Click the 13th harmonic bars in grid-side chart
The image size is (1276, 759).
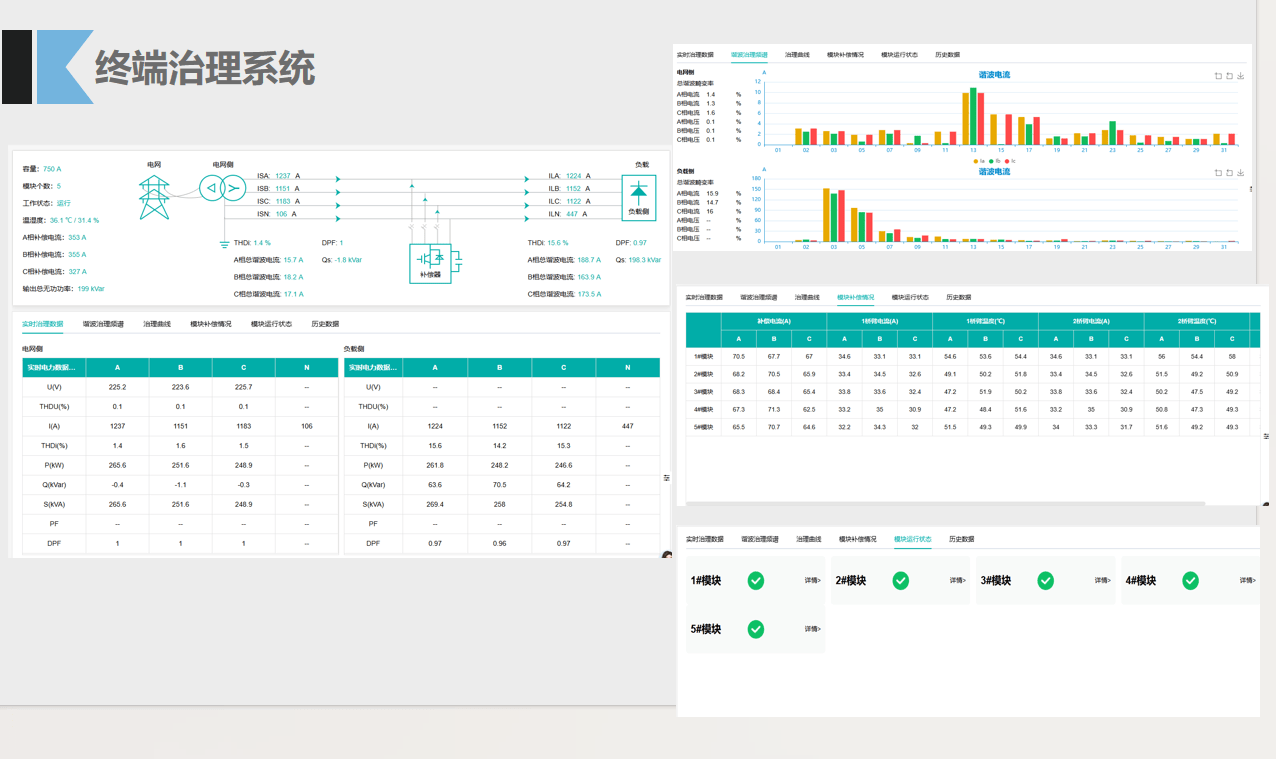pyautogui.click(x=973, y=118)
